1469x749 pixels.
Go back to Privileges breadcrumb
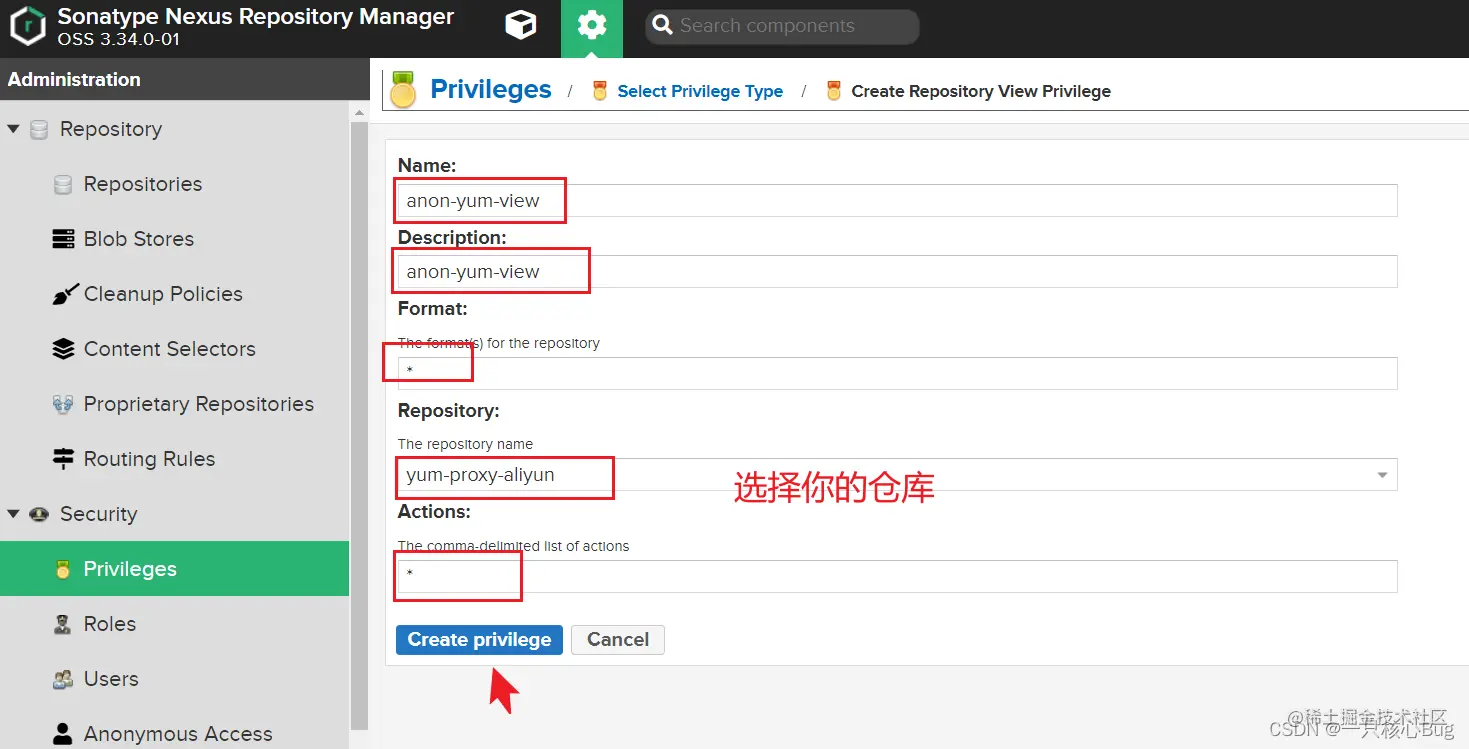click(x=491, y=89)
